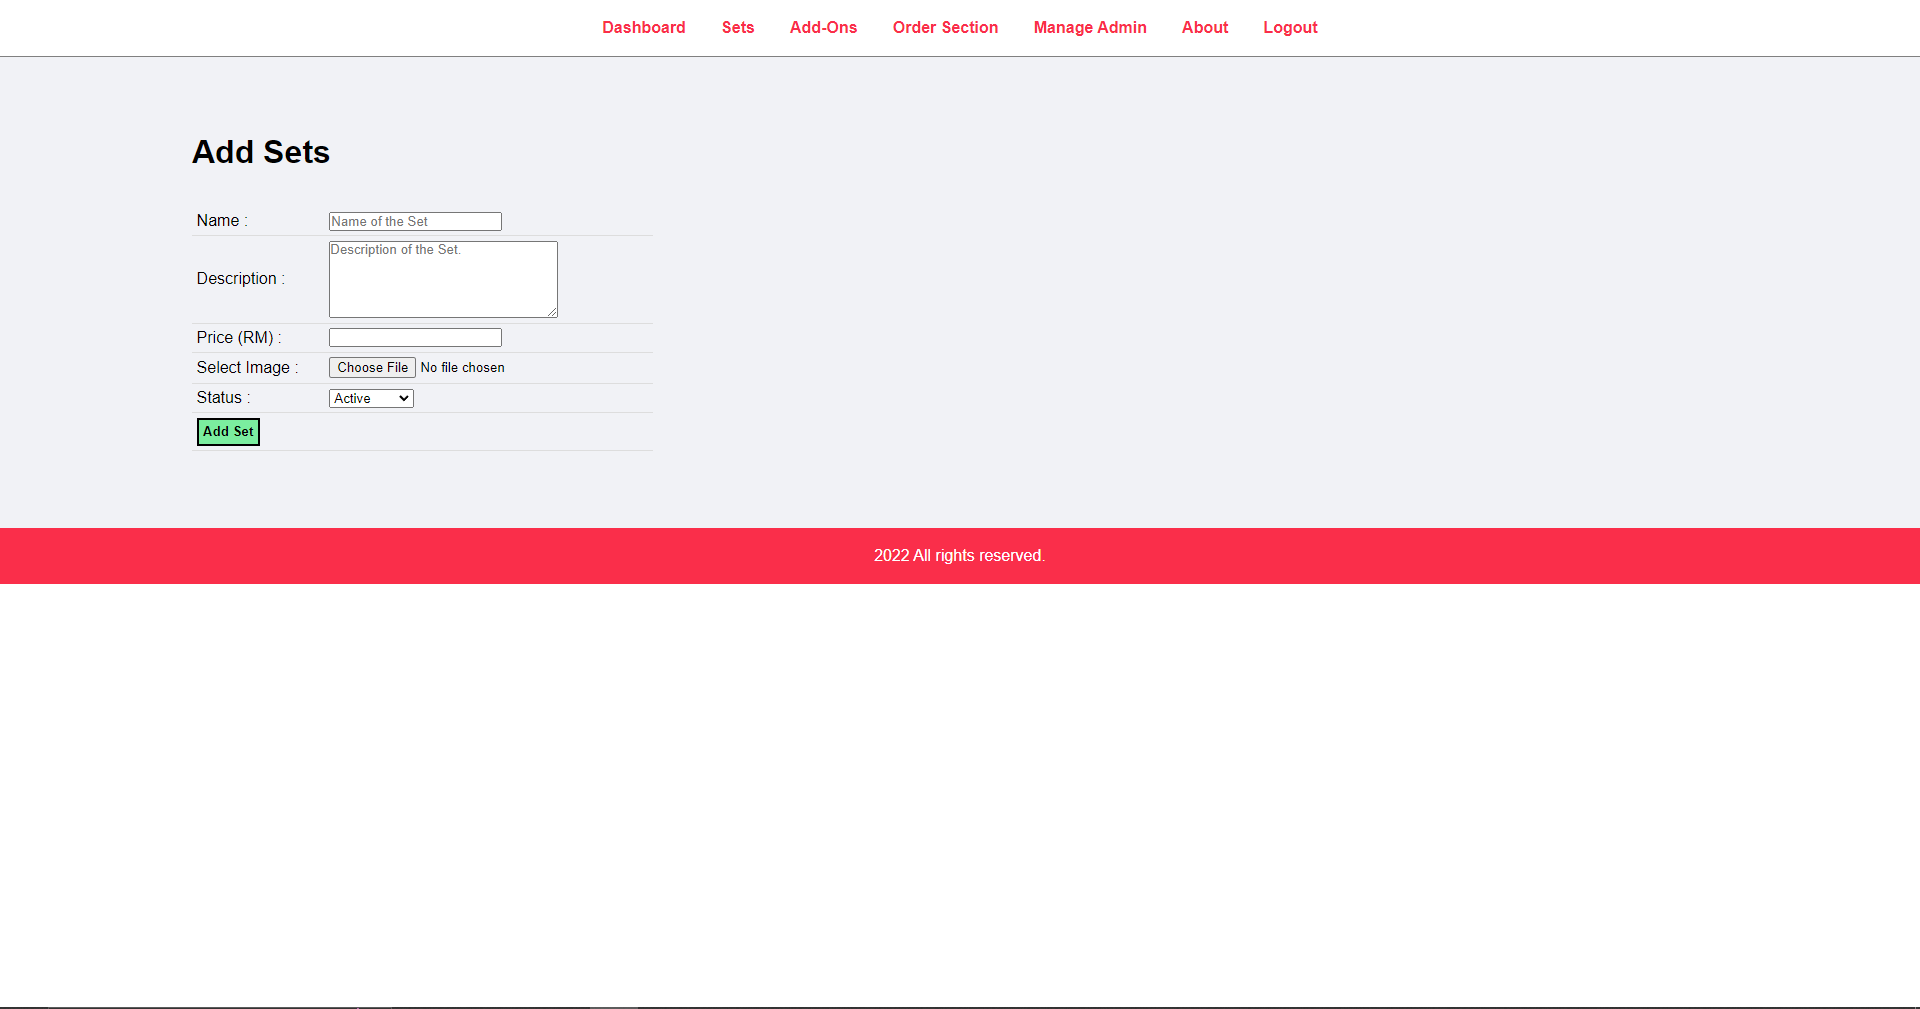Image resolution: width=1920 pixels, height=1009 pixels.
Task: Open Order Section in navigation
Action: [x=945, y=28]
